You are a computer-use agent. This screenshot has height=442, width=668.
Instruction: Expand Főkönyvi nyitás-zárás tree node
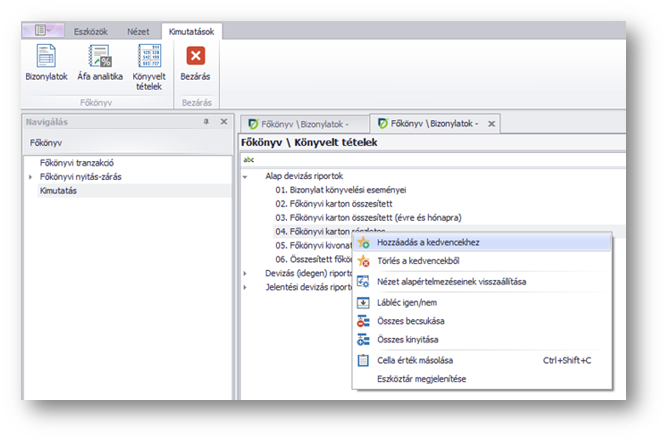tap(30, 176)
